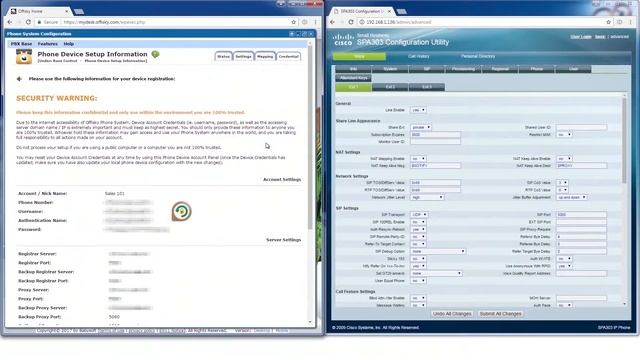Viewport: 640px width, 360px height.
Task: Open the Personal Directory tab
Action: [x=478, y=56]
